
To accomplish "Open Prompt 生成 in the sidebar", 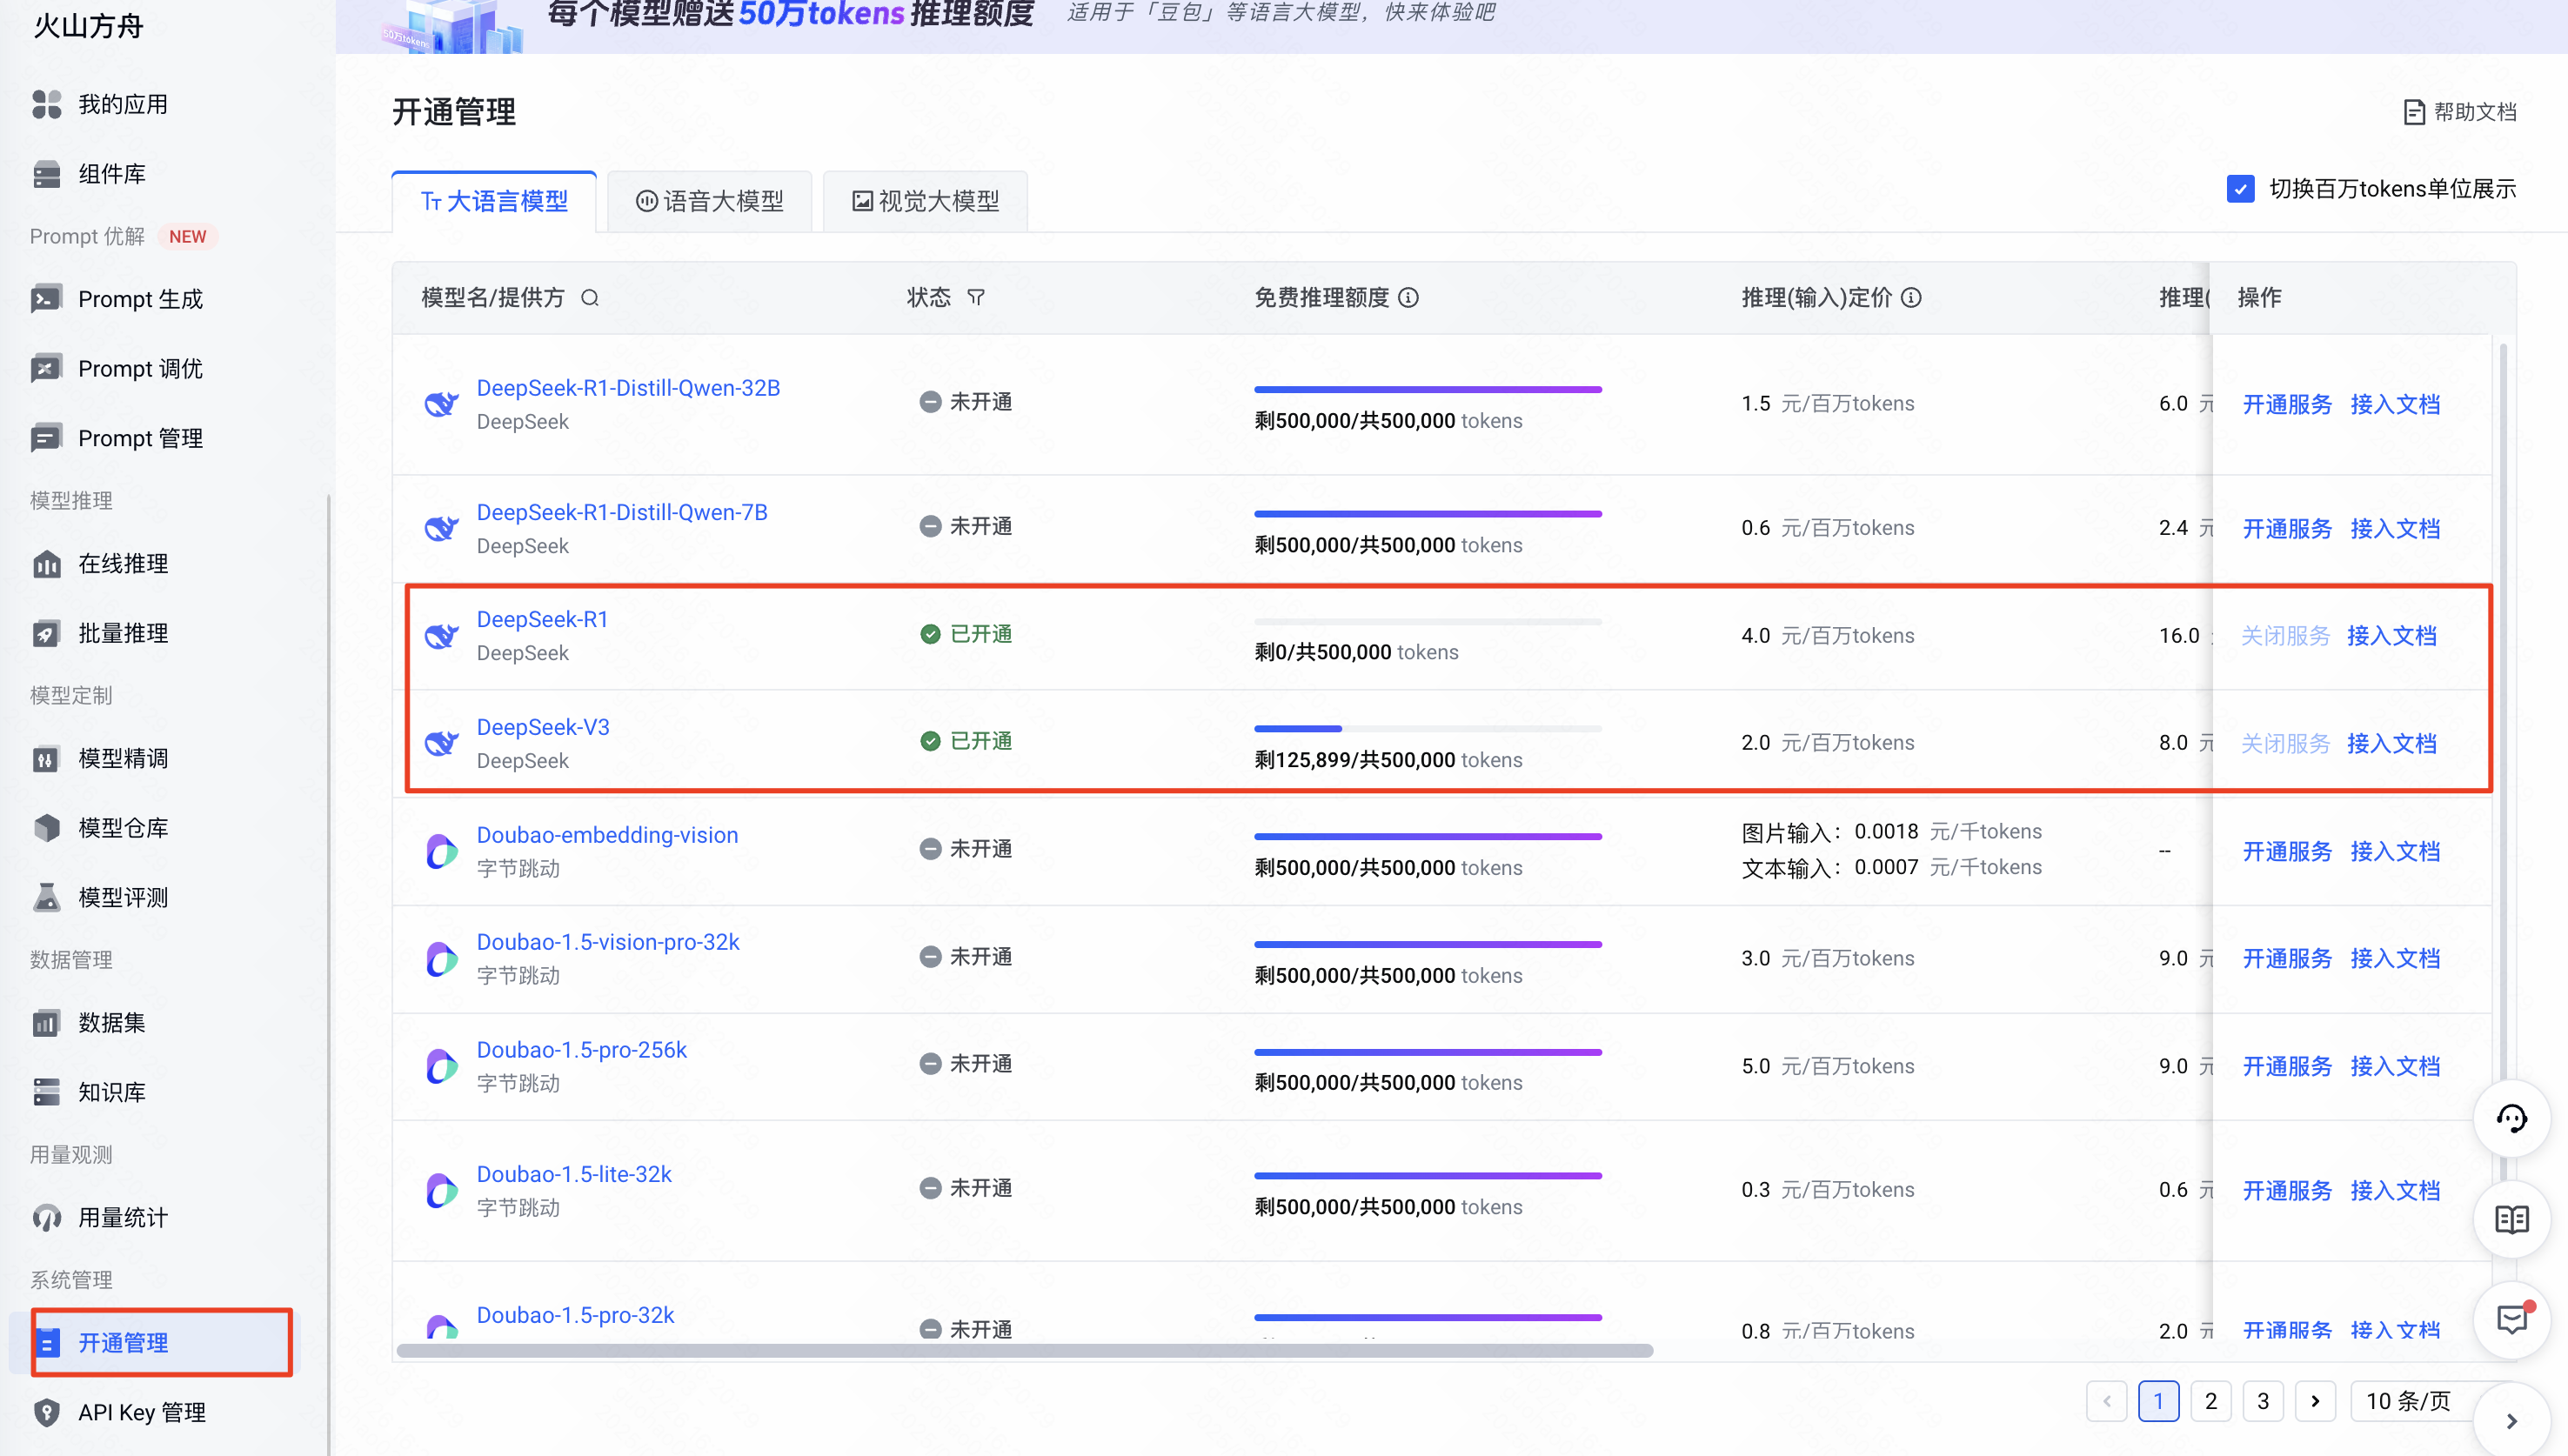I will click(x=140, y=299).
